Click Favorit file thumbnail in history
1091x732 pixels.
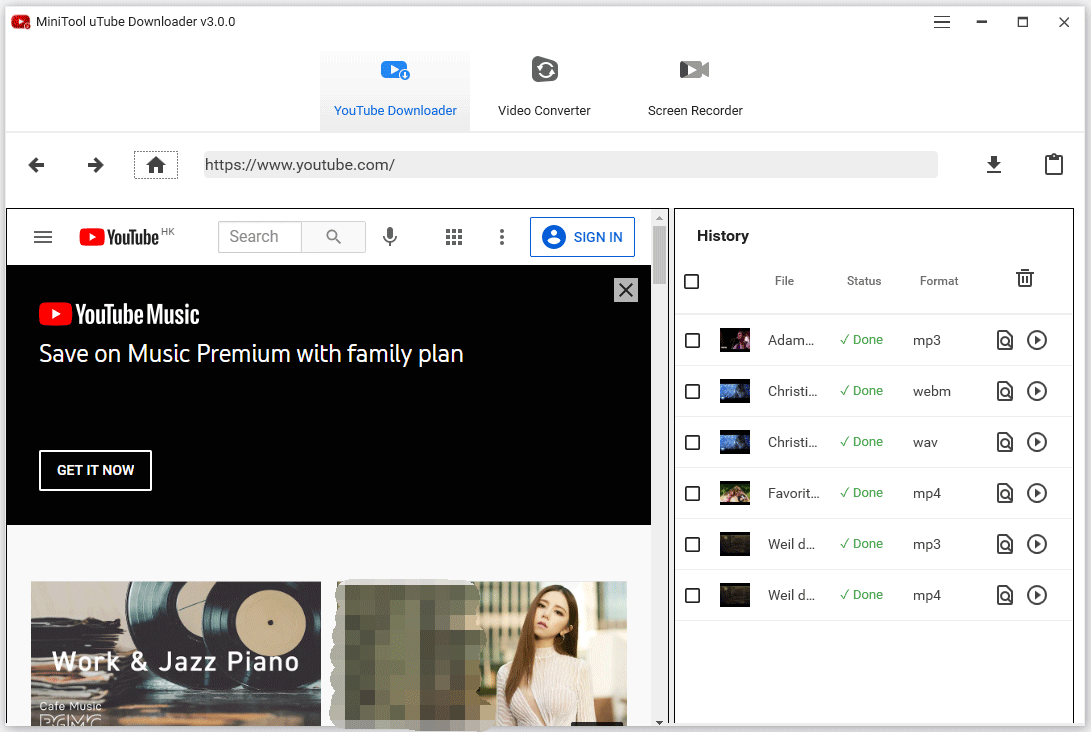click(735, 493)
